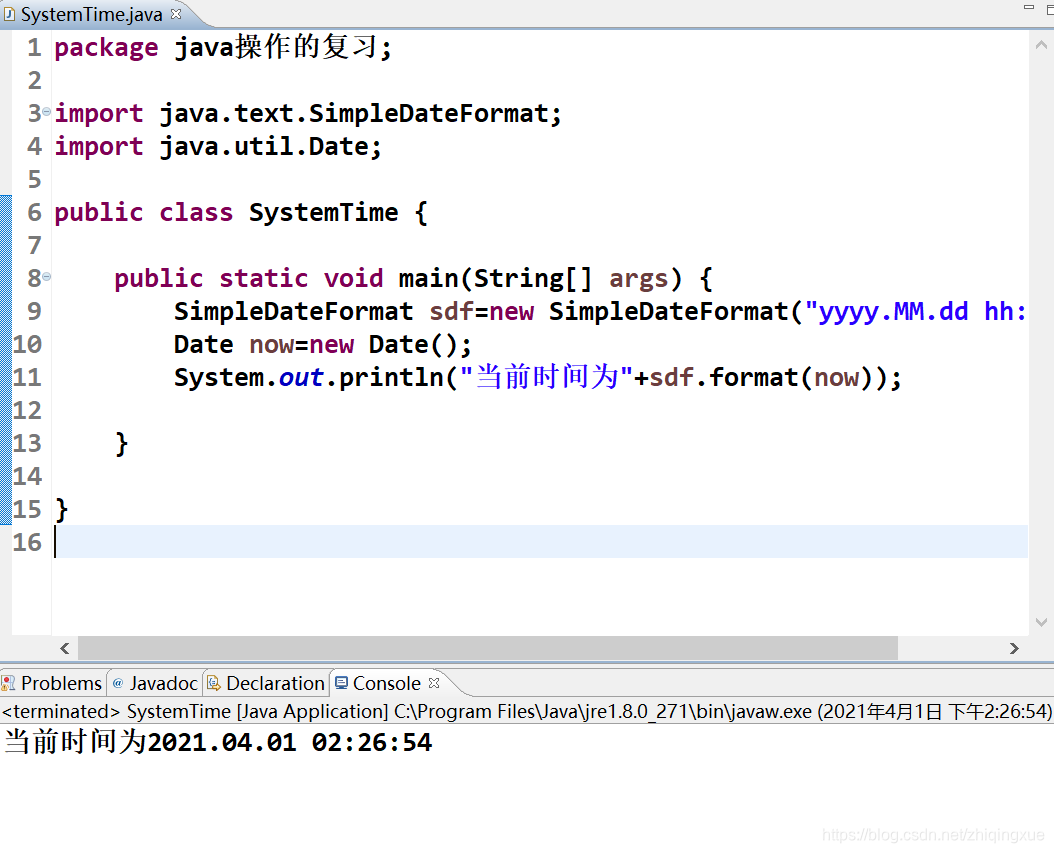Maximize the editor area
This screenshot has width=1054, height=853.
pos(1050,9)
